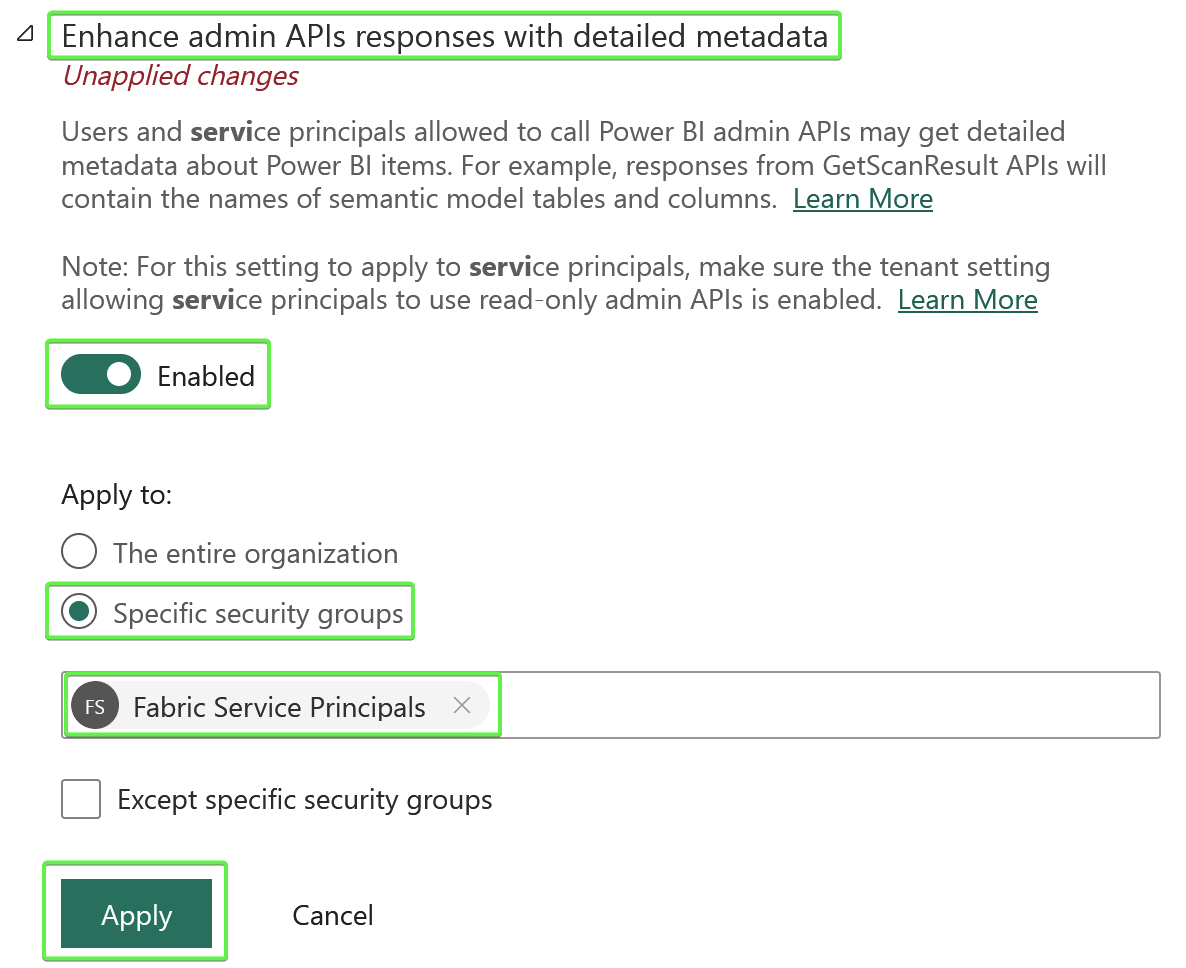Apply the unapplied changes

136,914
